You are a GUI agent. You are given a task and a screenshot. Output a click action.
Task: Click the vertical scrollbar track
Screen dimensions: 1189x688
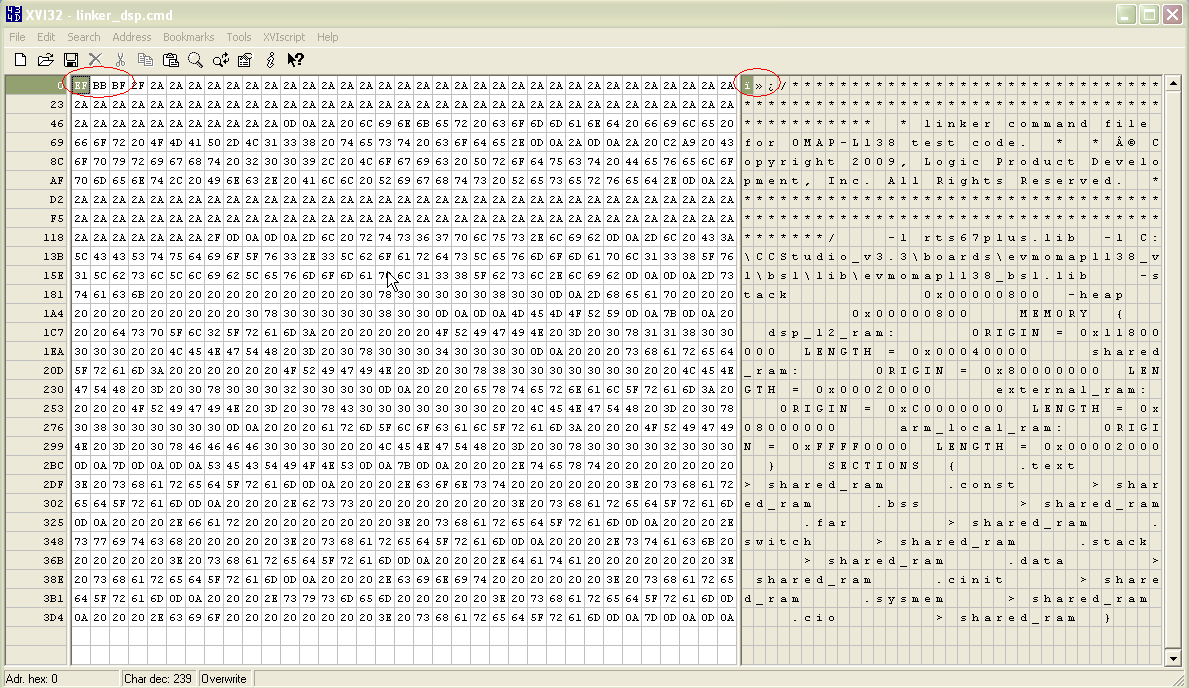[1173, 370]
